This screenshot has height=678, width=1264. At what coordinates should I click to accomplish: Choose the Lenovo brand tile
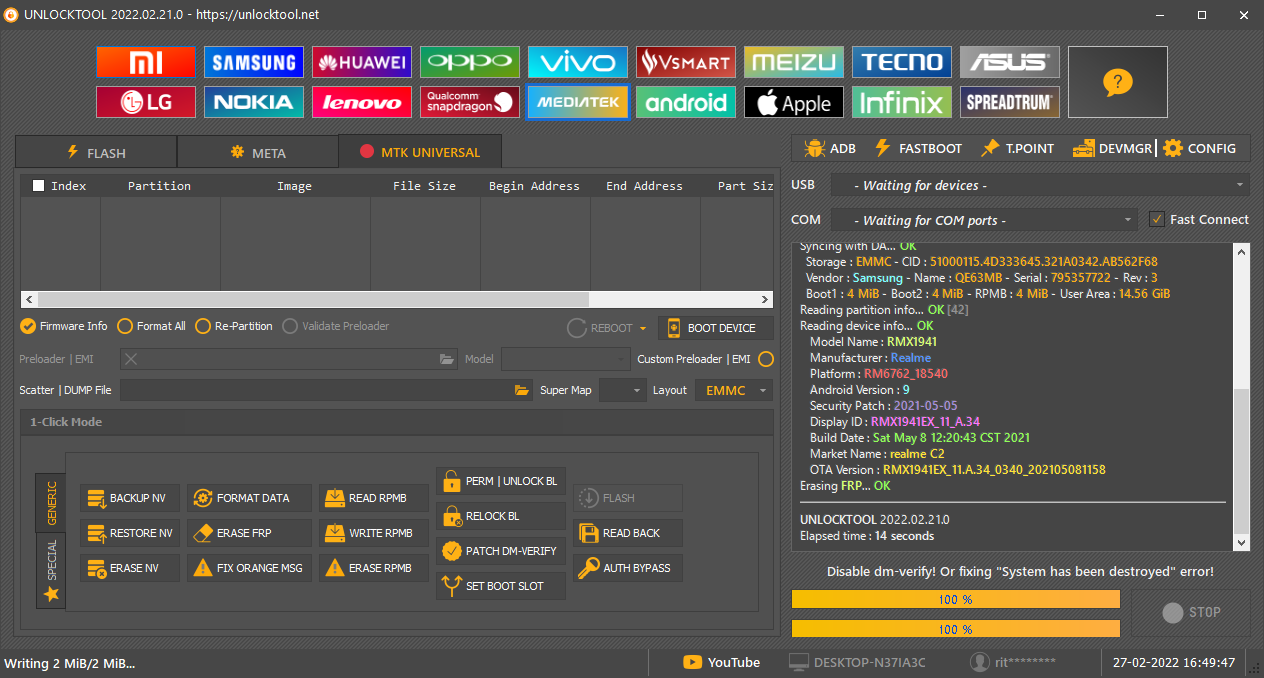362,102
